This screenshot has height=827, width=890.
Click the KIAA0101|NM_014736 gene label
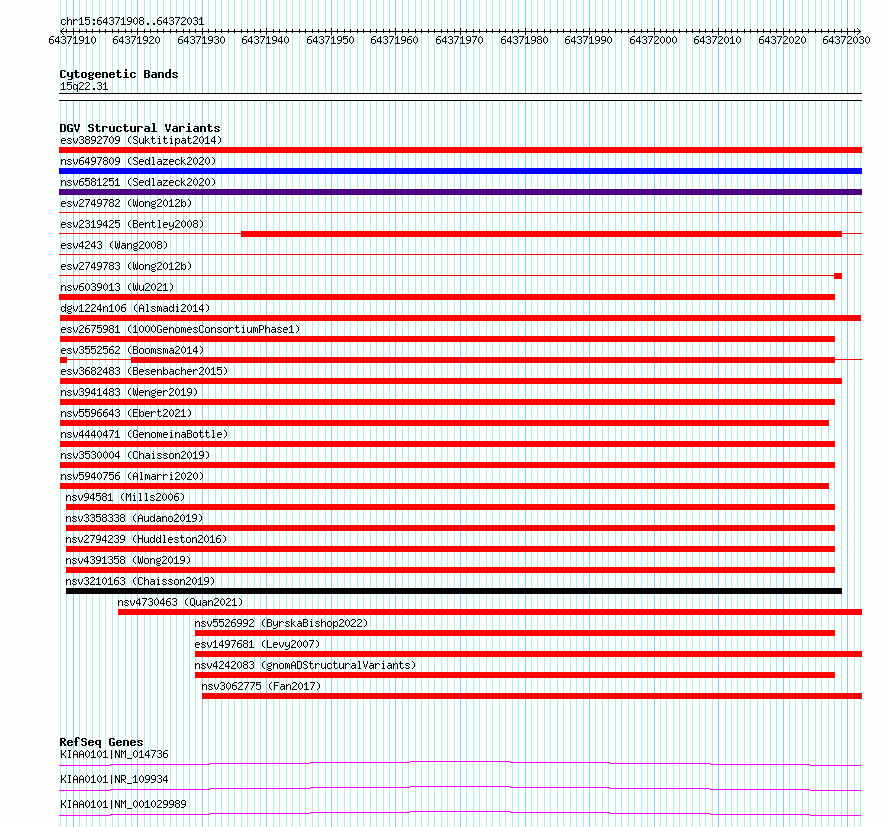click(114, 754)
